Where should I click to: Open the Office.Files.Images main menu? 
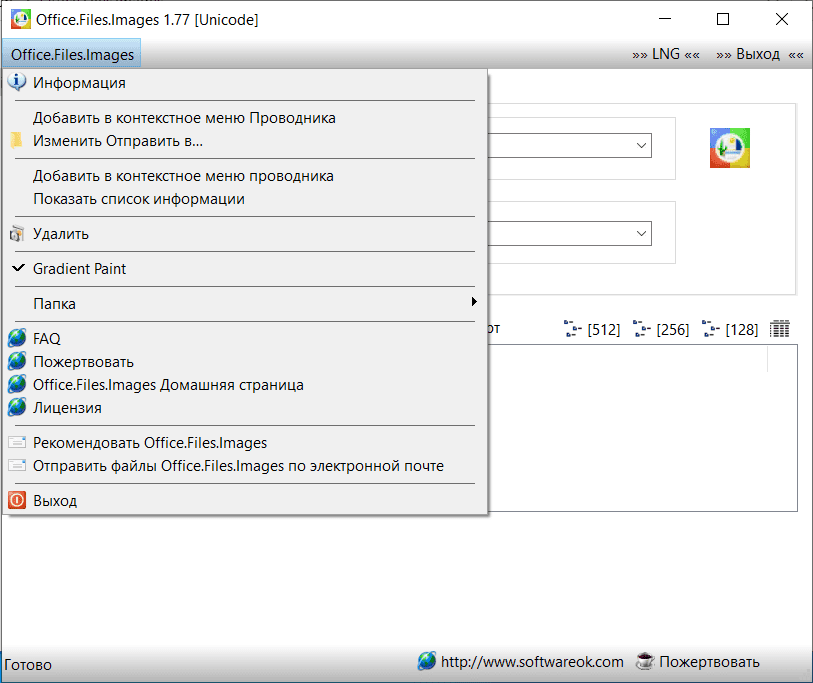coord(72,54)
